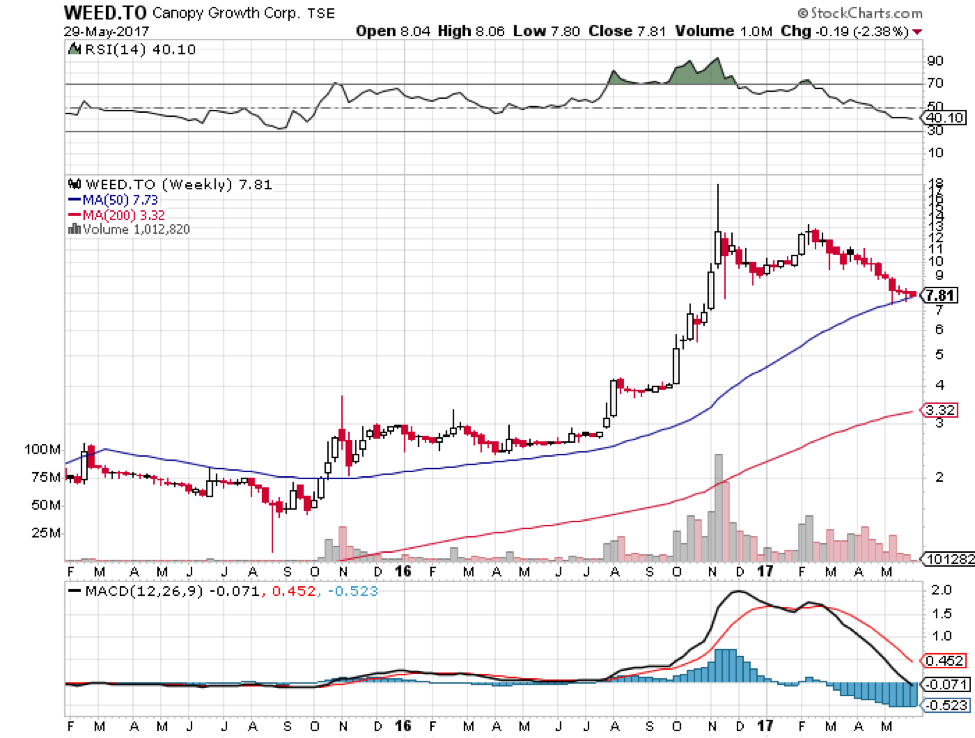Screen dimensions: 975x738
Task: Click the tallest volume bar in November 2016
Action: [718, 507]
